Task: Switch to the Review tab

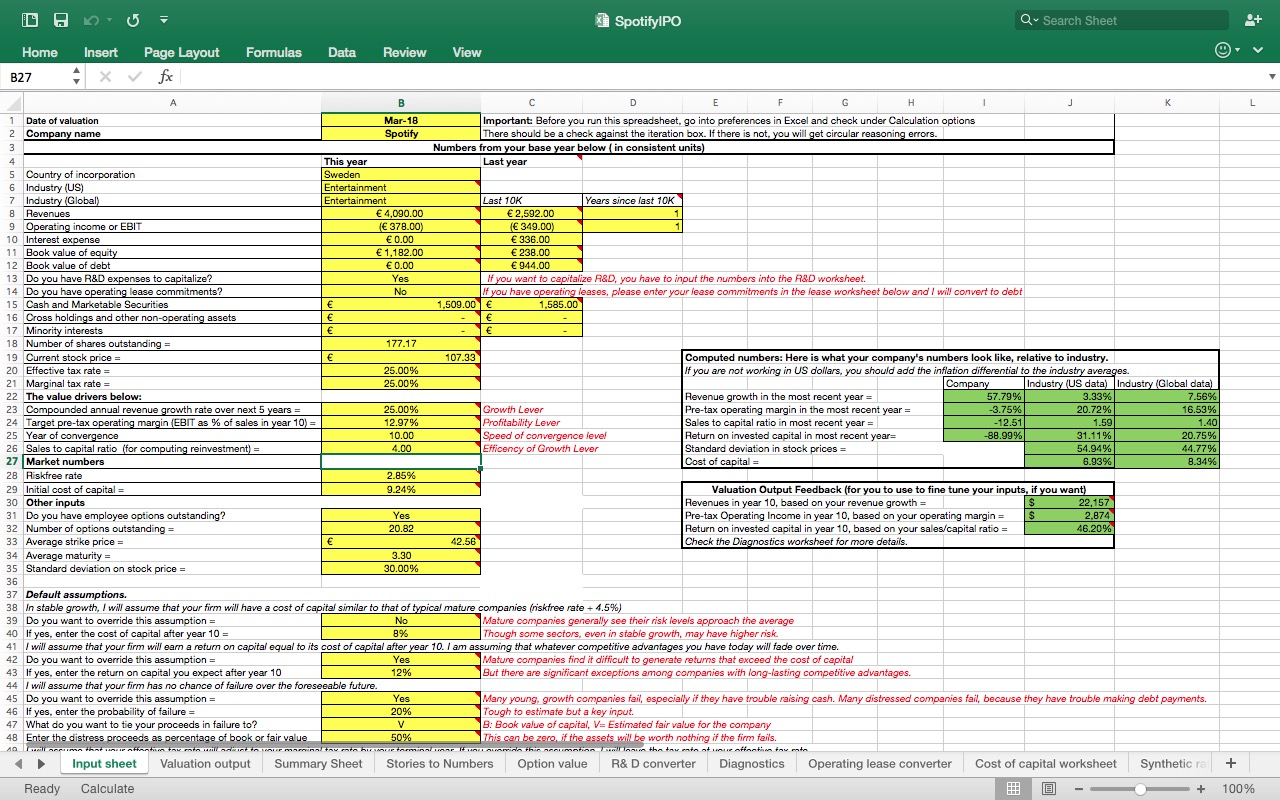Action: point(405,52)
